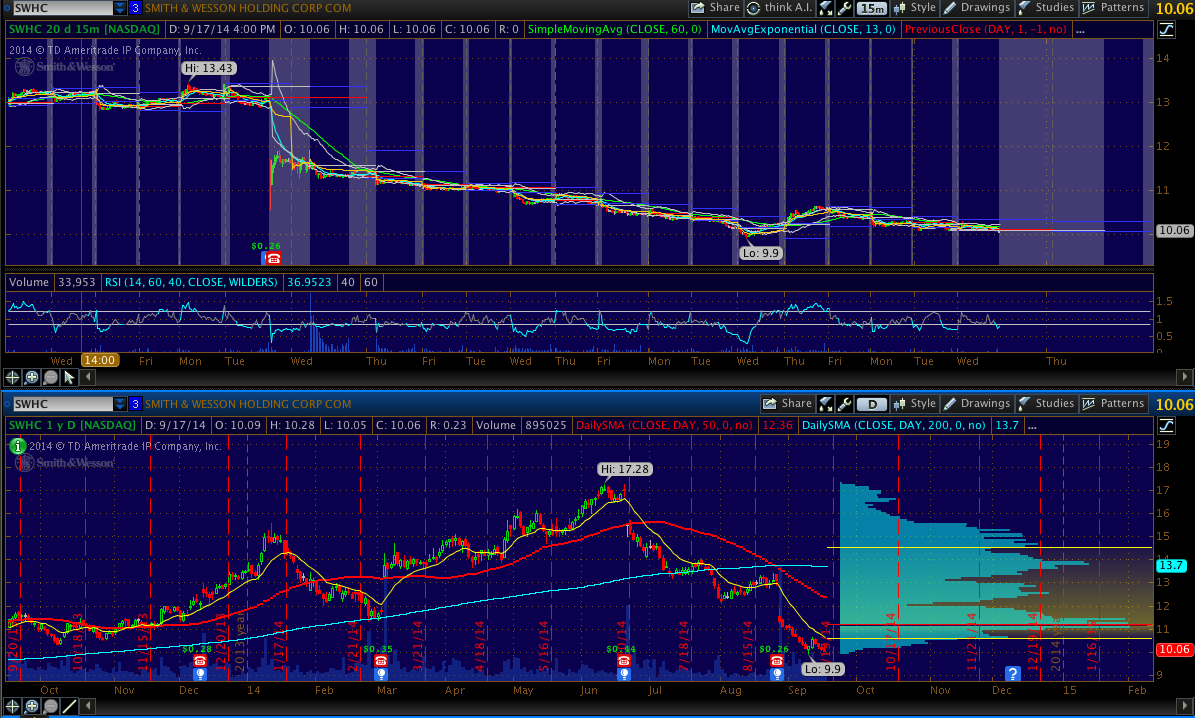This screenshot has width=1195, height=718.
Task: Click zoom out magnifier below the upper chart
Action: click(x=50, y=377)
